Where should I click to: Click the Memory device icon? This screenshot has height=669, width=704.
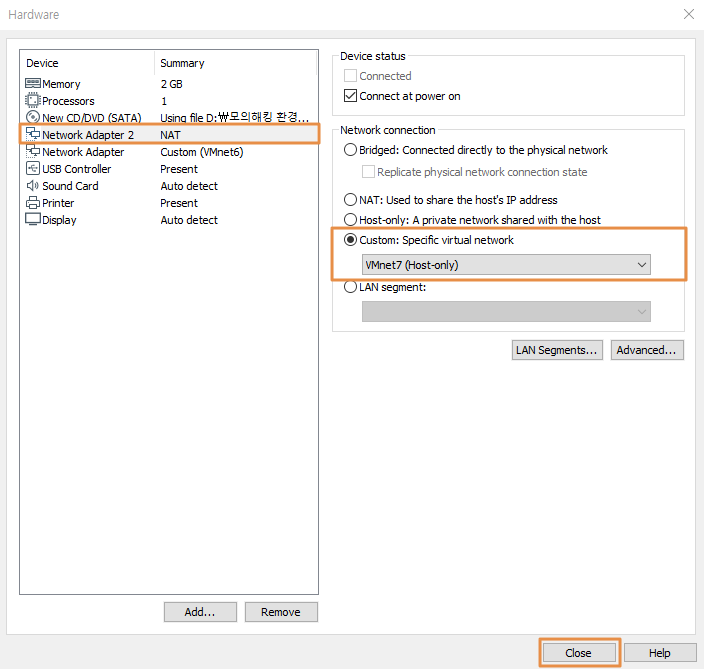pyautogui.click(x=33, y=84)
